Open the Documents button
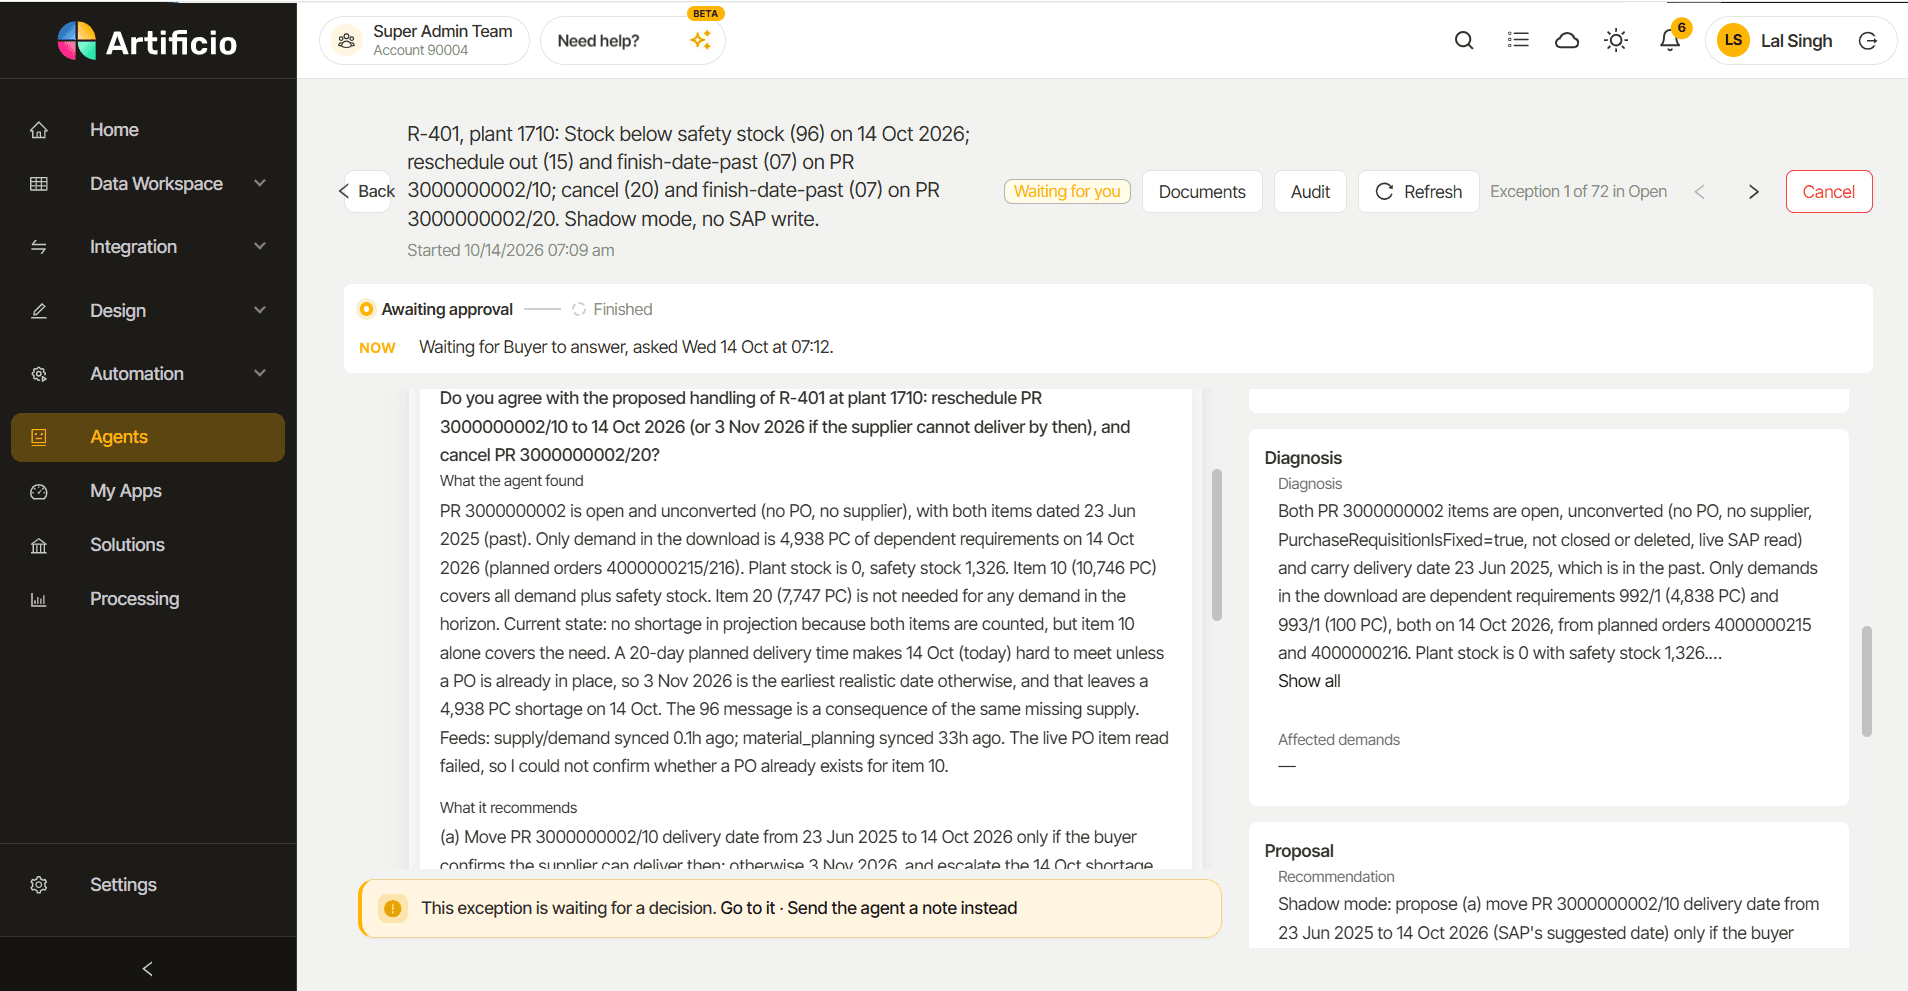 point(1202,192)
